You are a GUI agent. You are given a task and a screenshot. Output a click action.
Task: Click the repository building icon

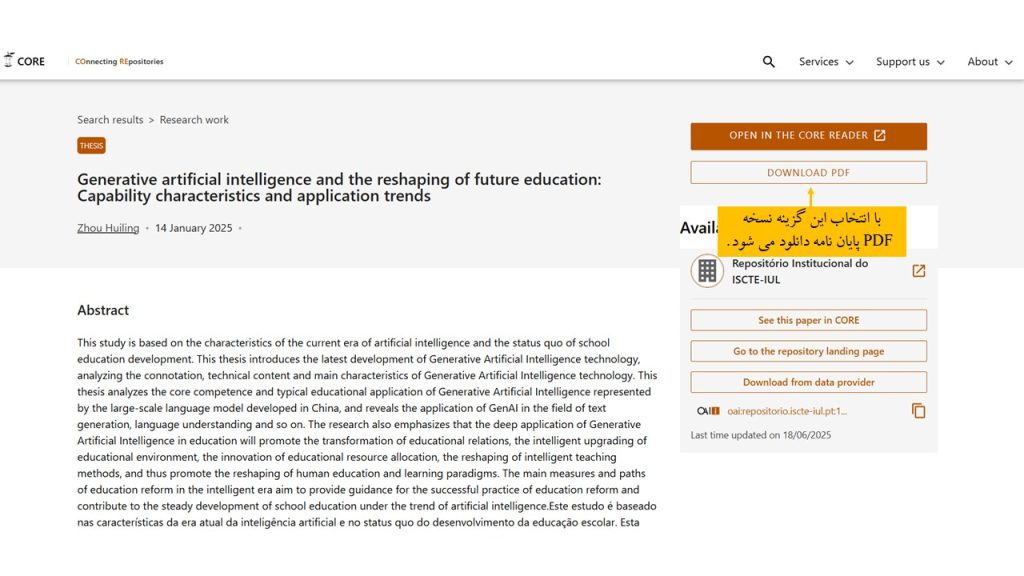pos(707,270)
